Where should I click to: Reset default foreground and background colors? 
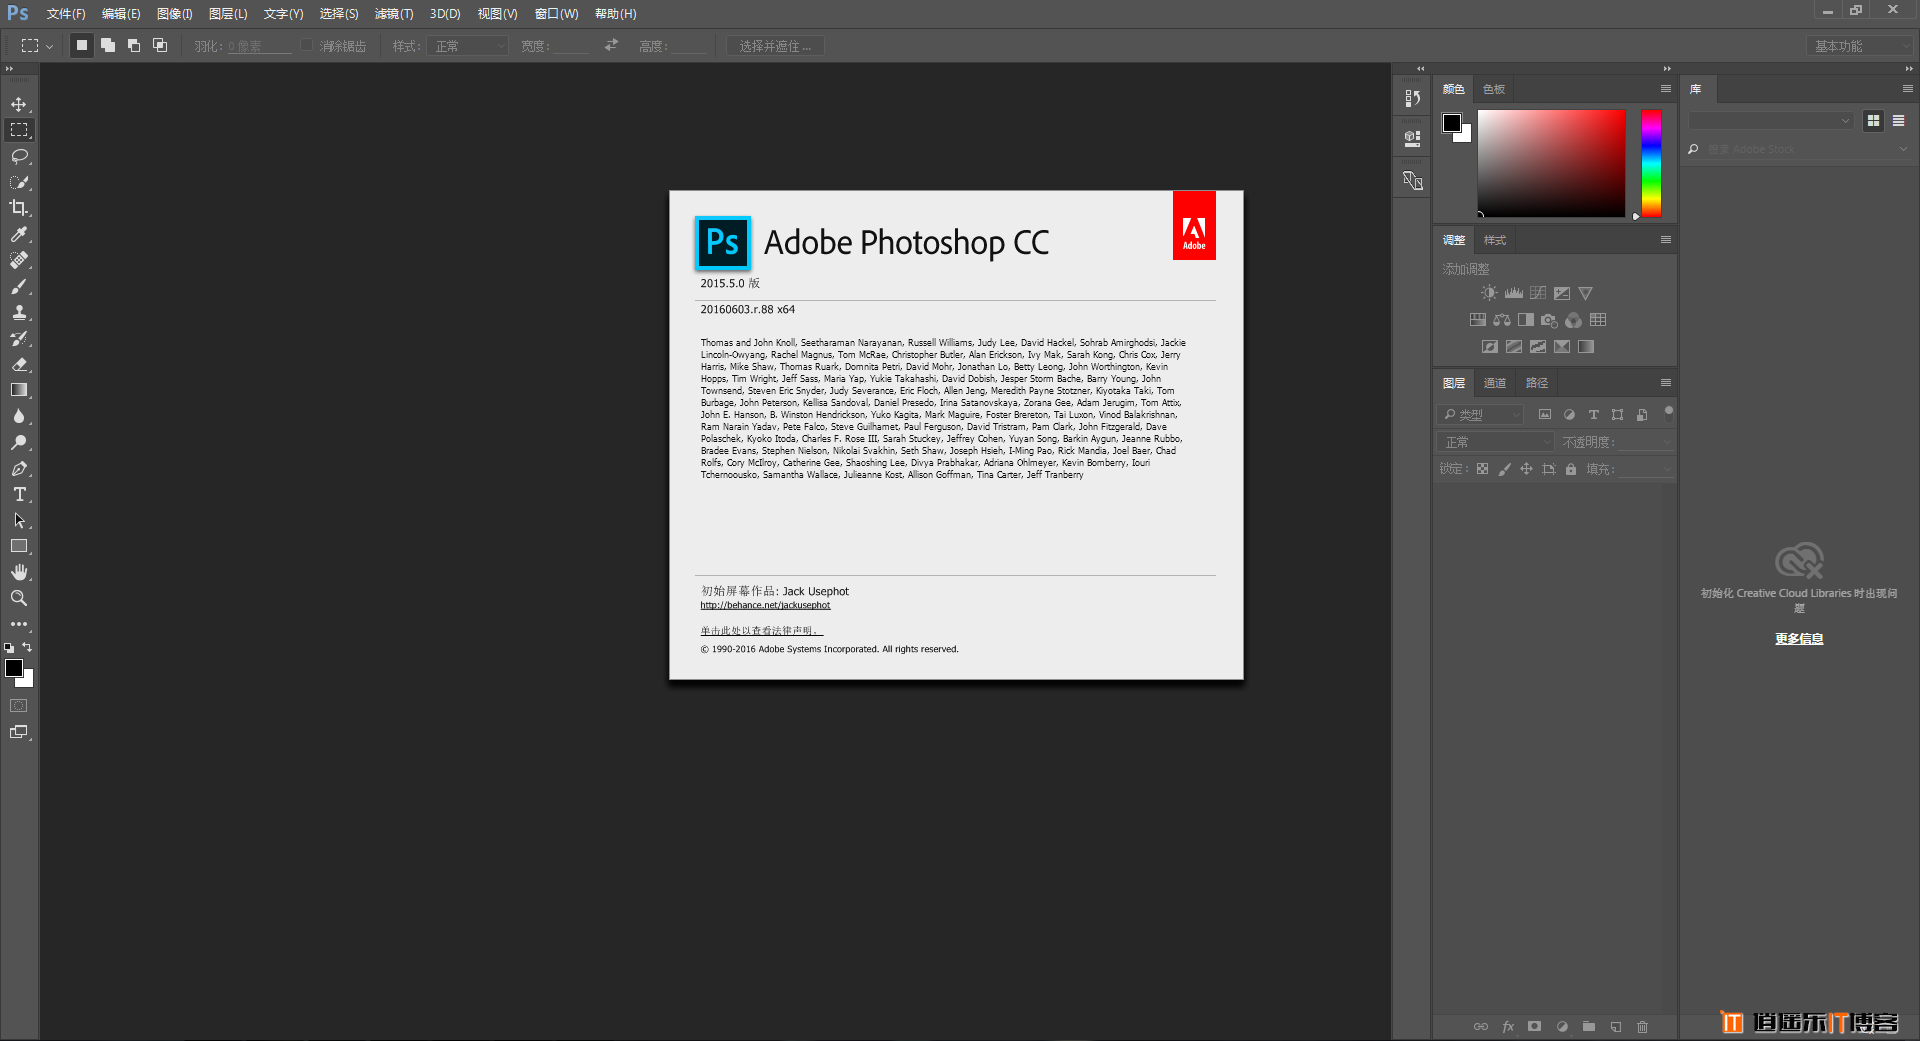[x=9, y=648]
